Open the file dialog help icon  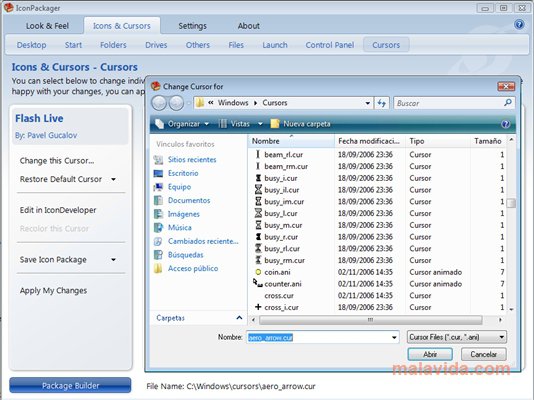coord(505,124)
